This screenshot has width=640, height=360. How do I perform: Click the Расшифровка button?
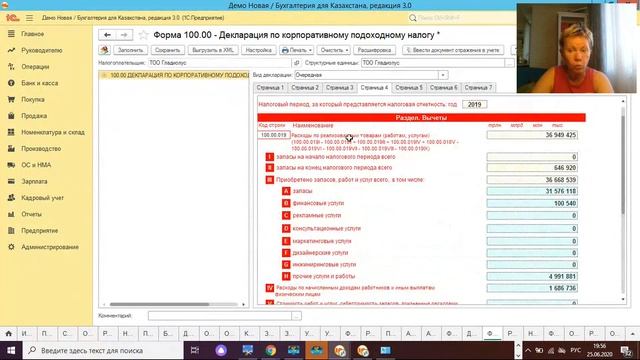(x=374, y=50)
